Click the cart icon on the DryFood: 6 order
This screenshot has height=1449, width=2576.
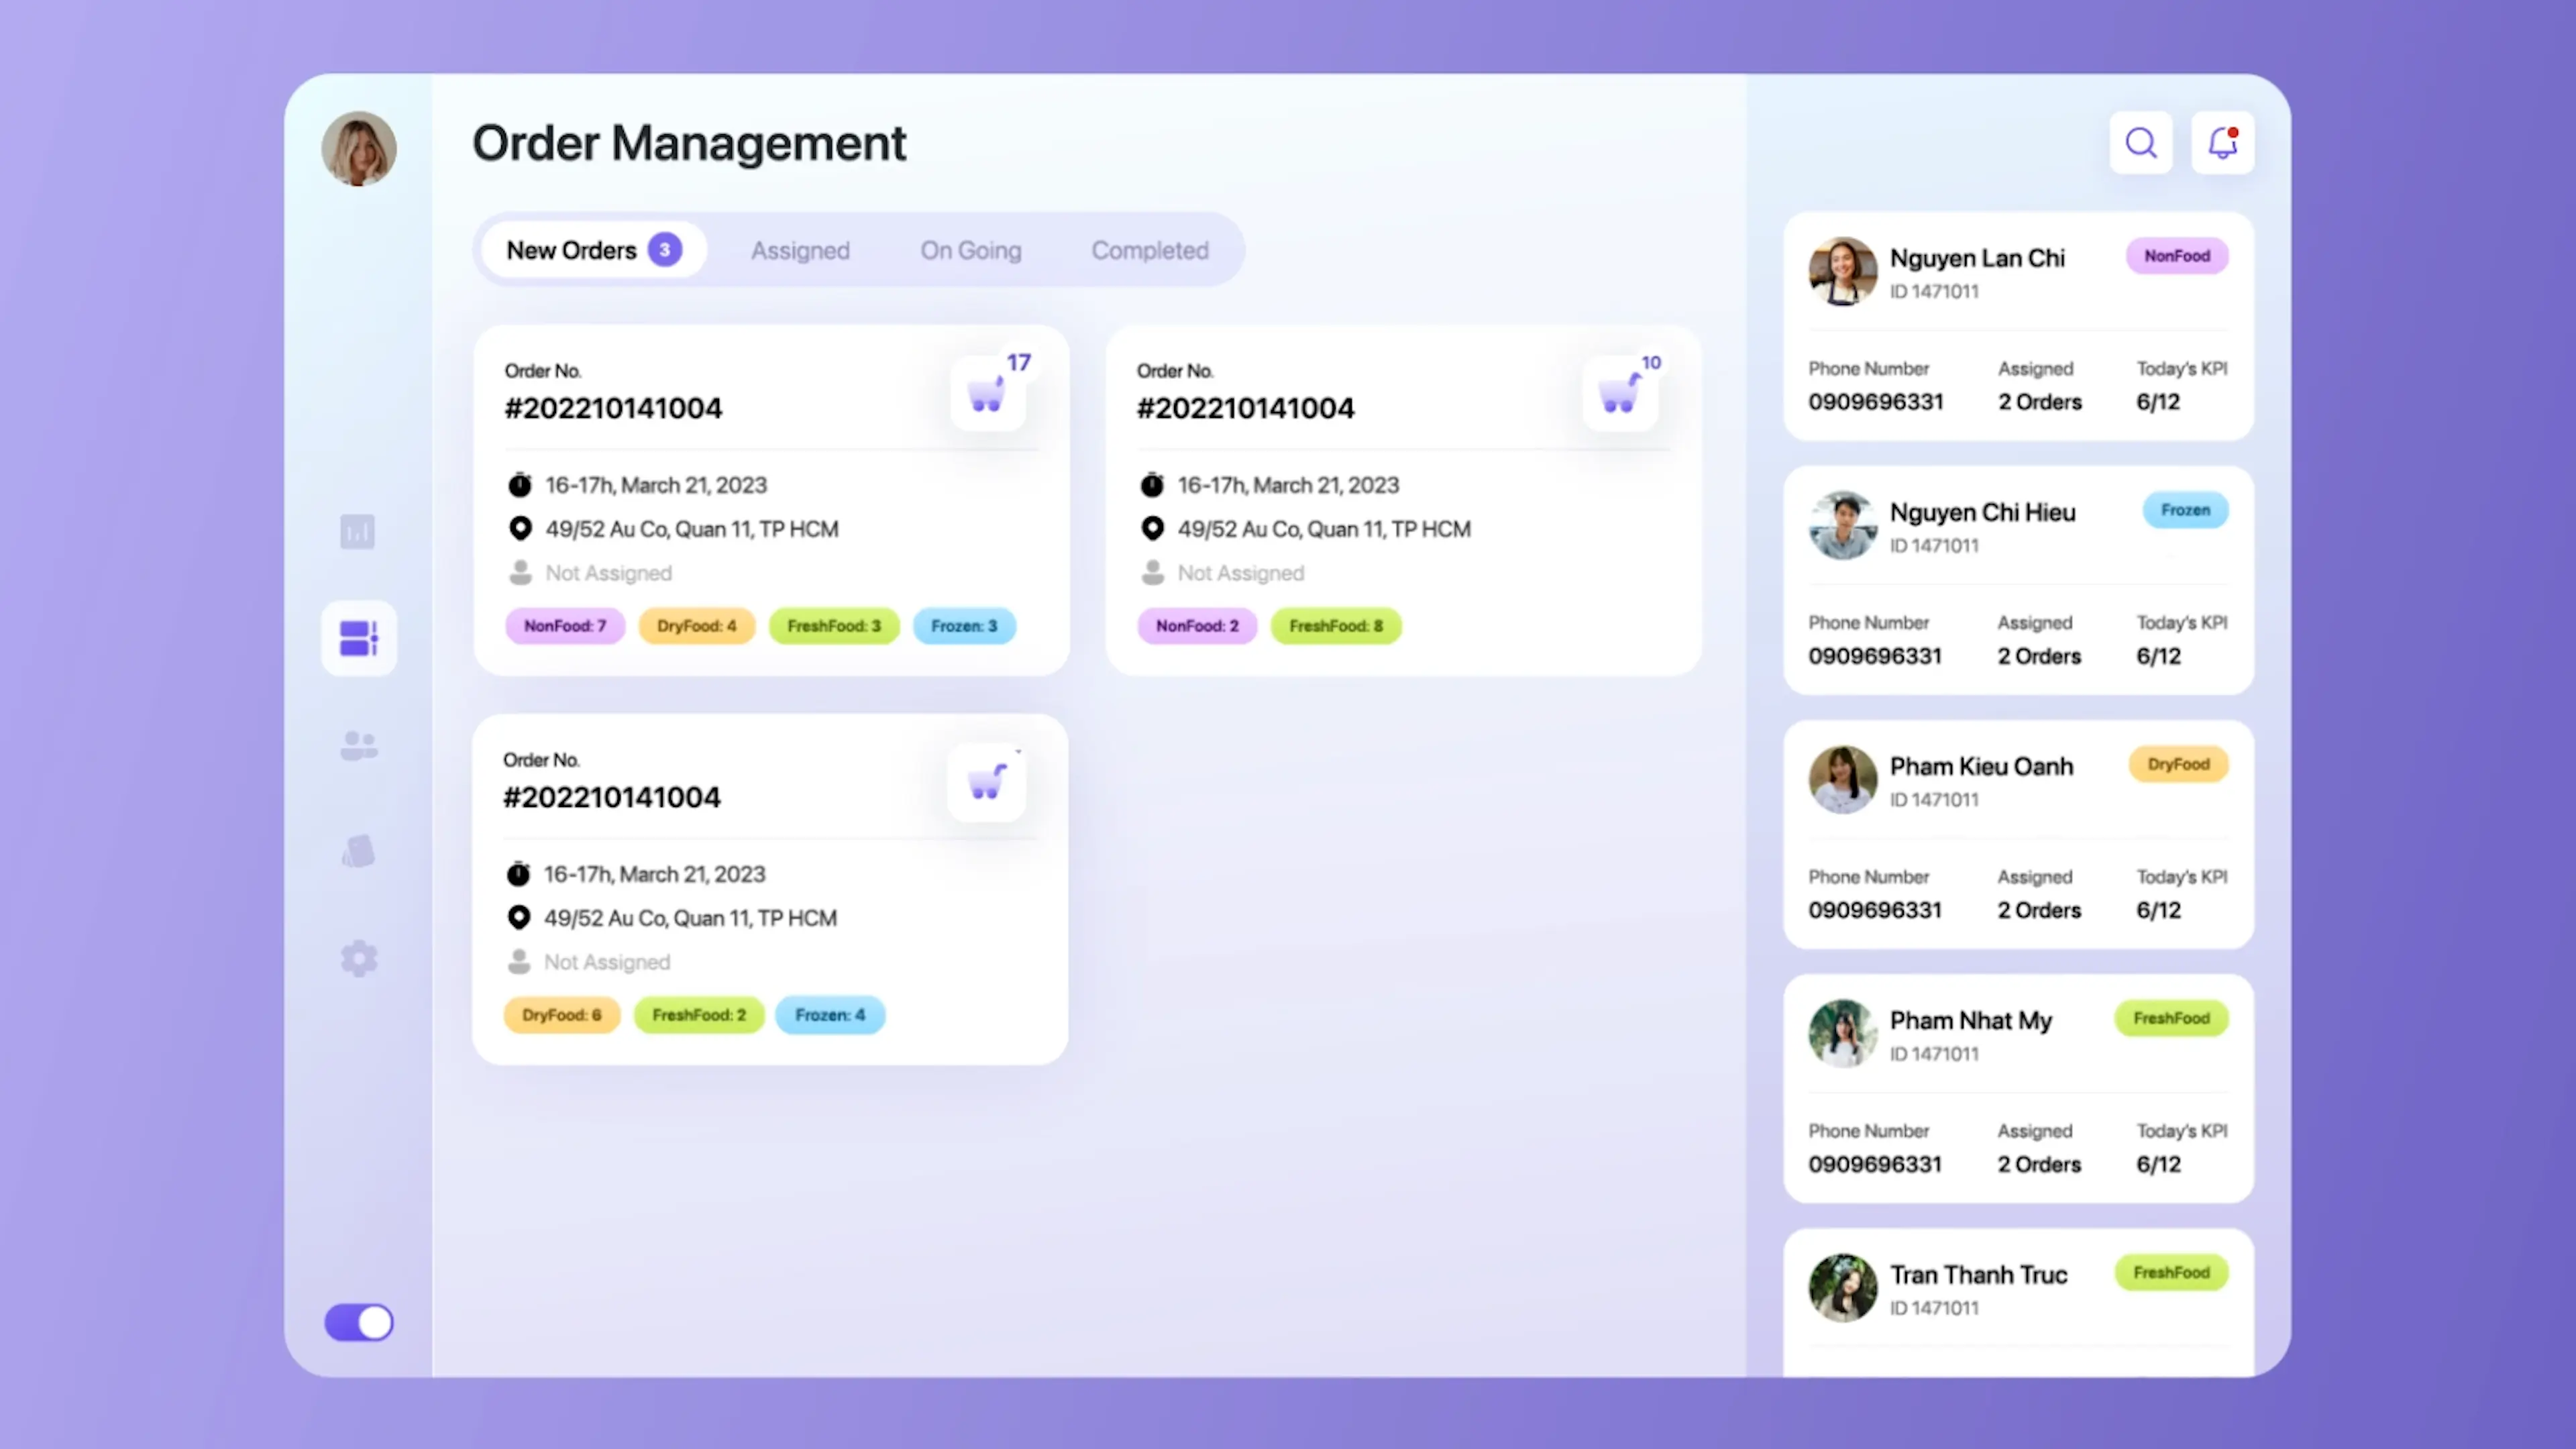(986, 782)
